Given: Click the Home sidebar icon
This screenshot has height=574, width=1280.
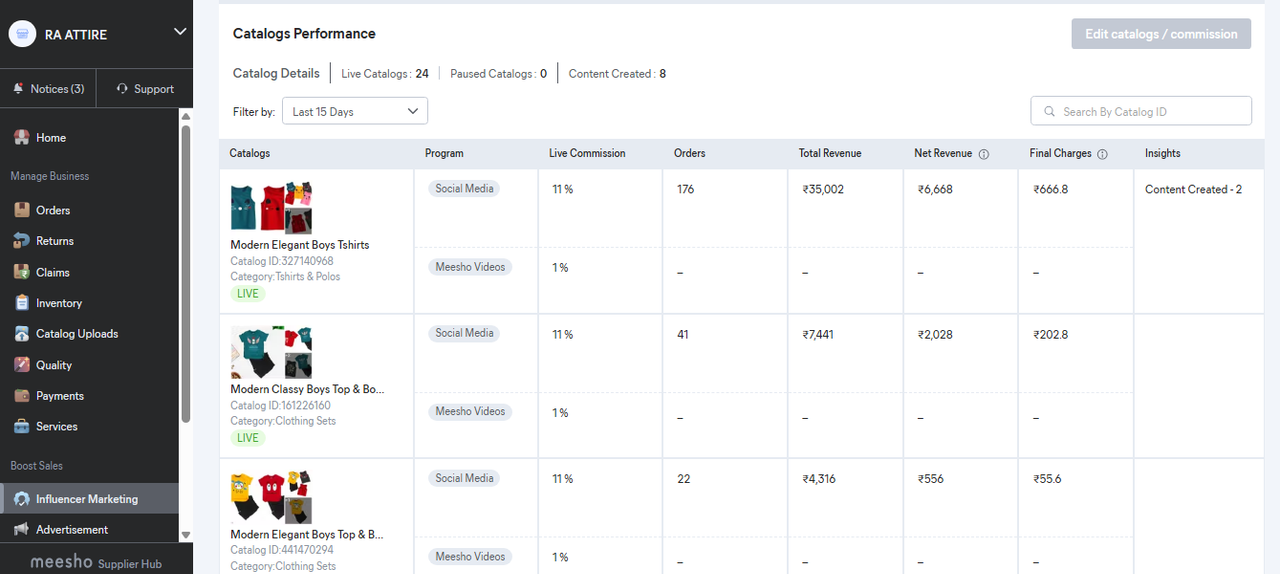Looking at the screenshot, I should click(21, 137).
